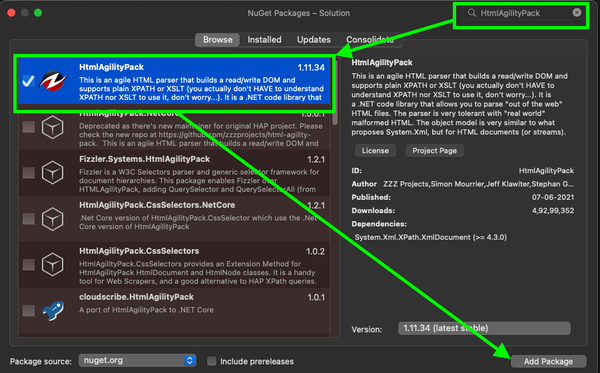600x373 pixels.
Task: Switch to the Installed tab
Action: point(264,40)
